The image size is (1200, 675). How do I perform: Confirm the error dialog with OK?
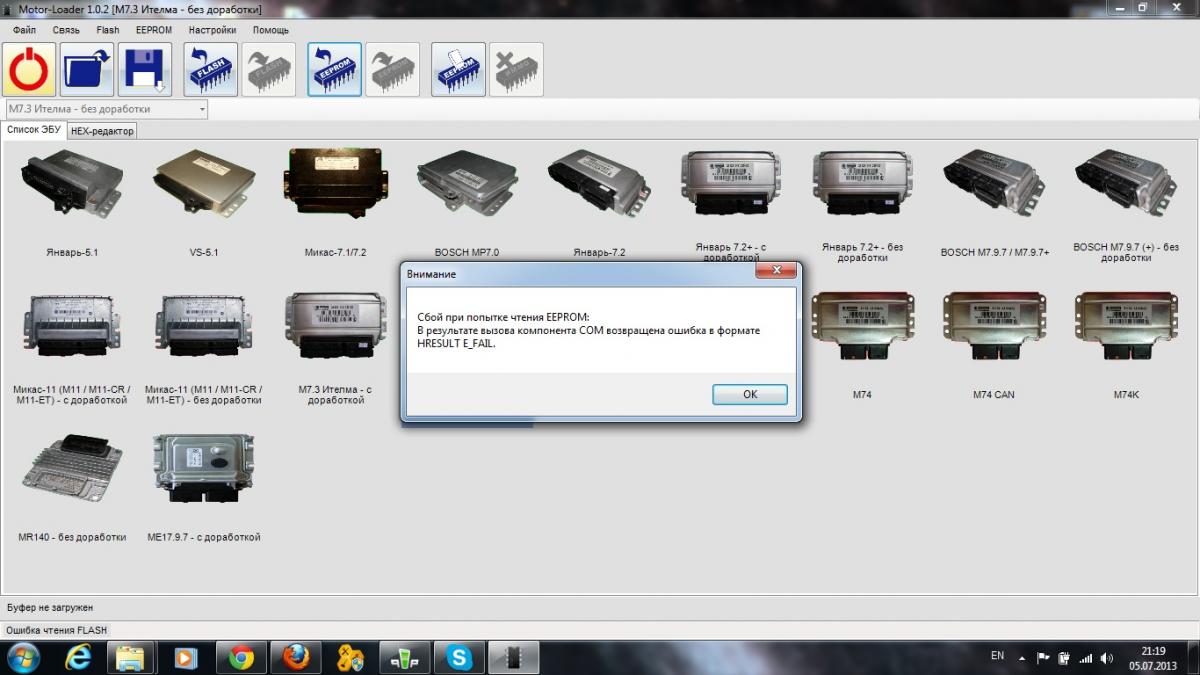coord(750,394)
